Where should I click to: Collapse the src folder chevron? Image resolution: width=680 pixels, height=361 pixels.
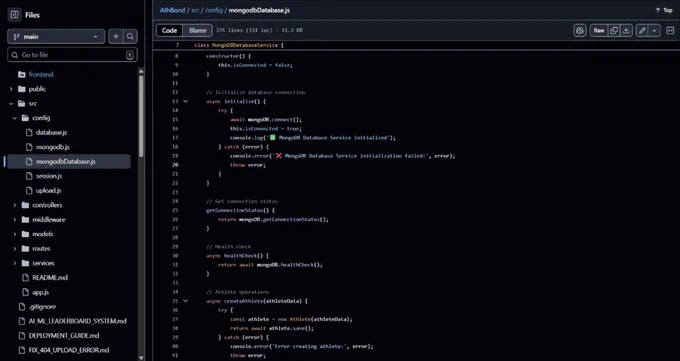[x=11, y=104]
